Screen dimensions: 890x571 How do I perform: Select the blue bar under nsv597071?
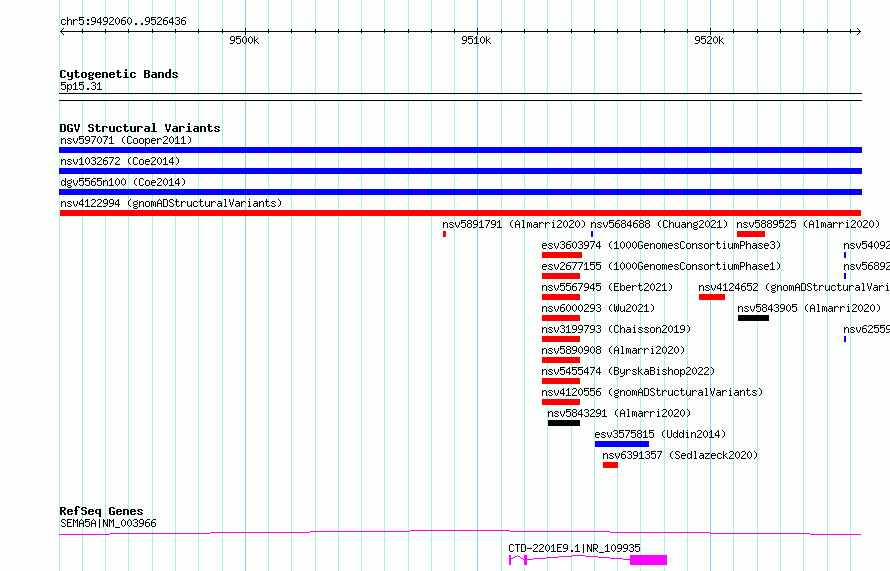click(460, 150)
